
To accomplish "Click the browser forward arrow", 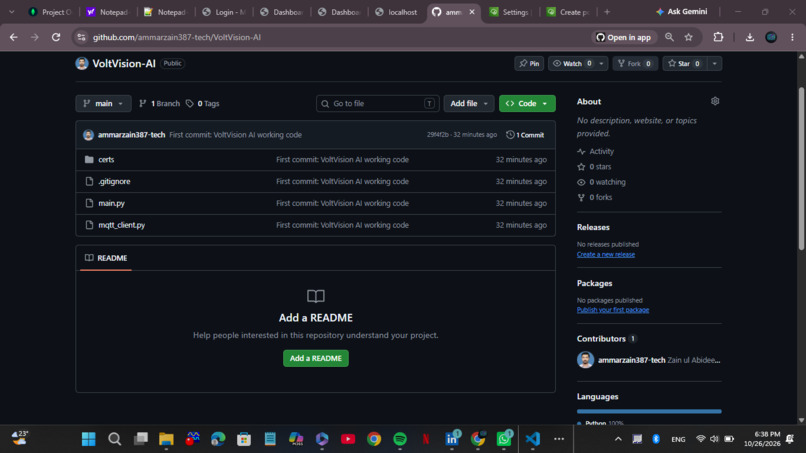I will point(34,37).
